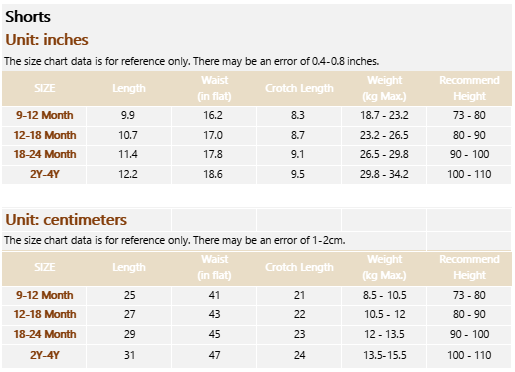Click the 'Unit: inches' heading
The image size is (515, 372).
tap(47, 40)
